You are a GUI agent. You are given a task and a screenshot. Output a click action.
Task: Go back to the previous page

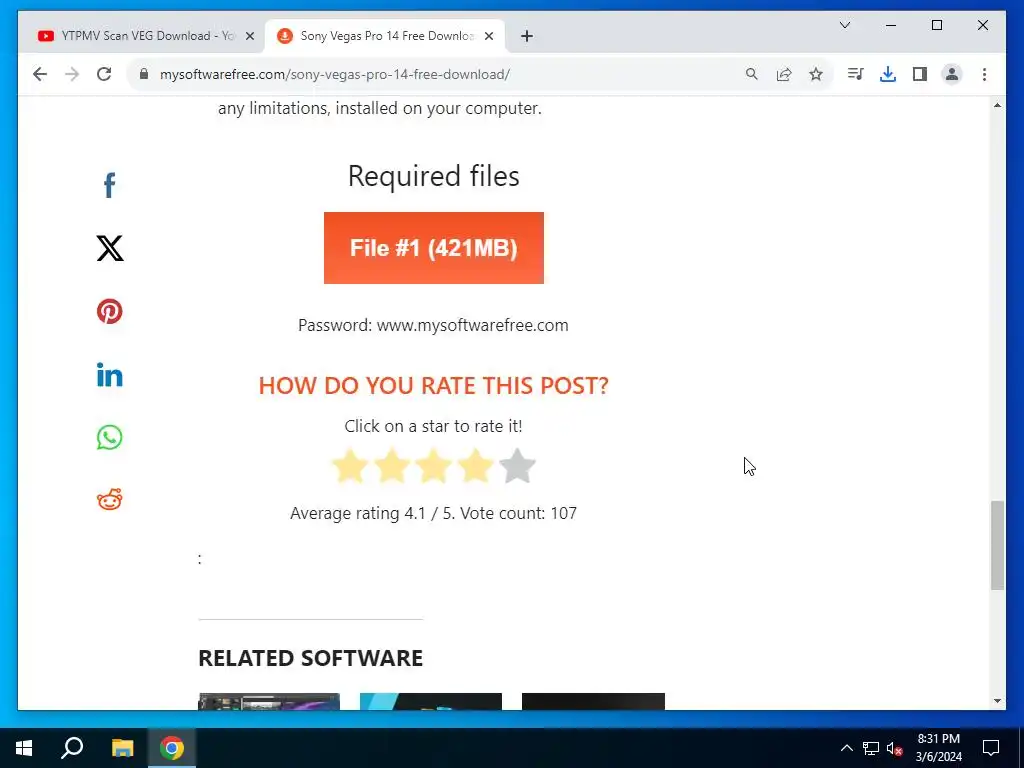[x=40, y=74]
